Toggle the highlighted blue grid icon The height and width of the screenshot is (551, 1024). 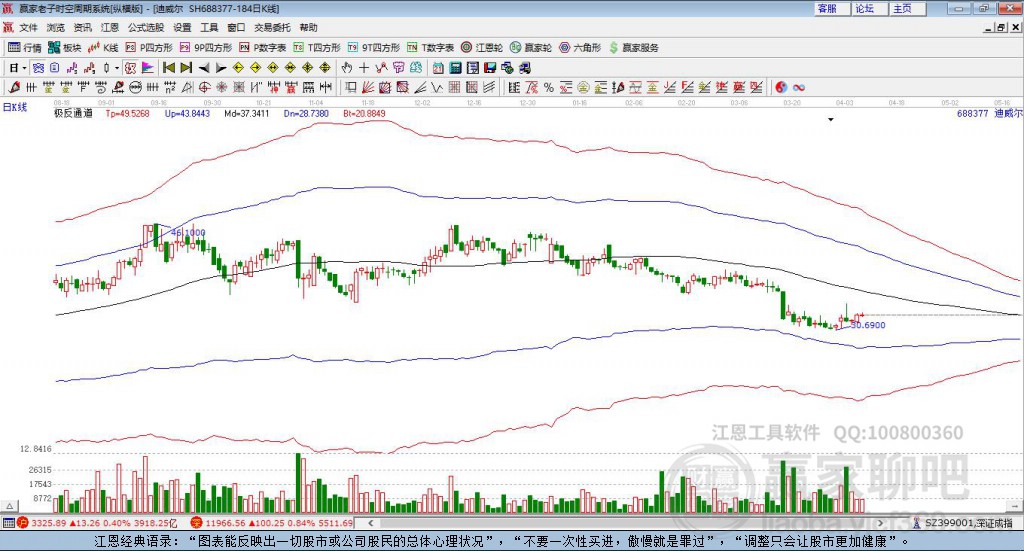39,68
